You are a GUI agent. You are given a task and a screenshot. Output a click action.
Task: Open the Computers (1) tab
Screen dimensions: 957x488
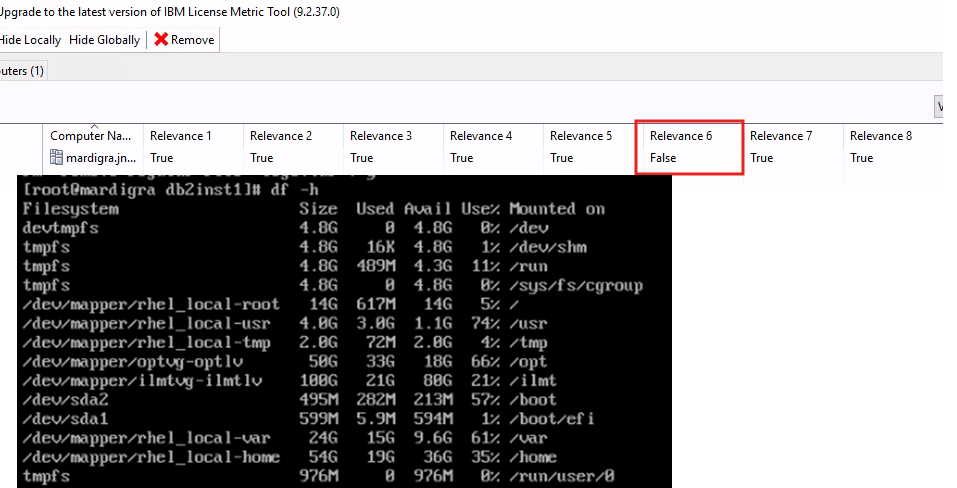pyautogui.click(x=22, y=71)
